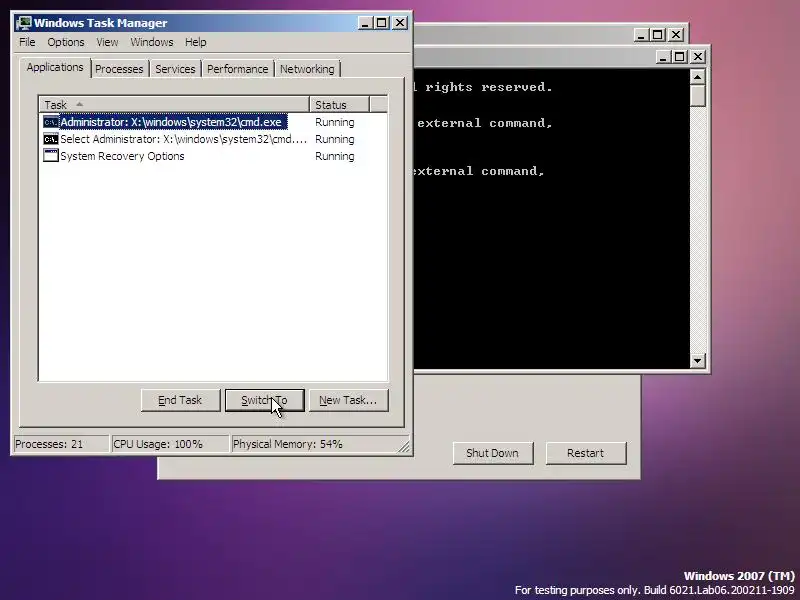The width and height of the screenshot is (800, 600).
Task: Click cmd icon of the Administrator cmd.exe task
Action: point(51,122)
